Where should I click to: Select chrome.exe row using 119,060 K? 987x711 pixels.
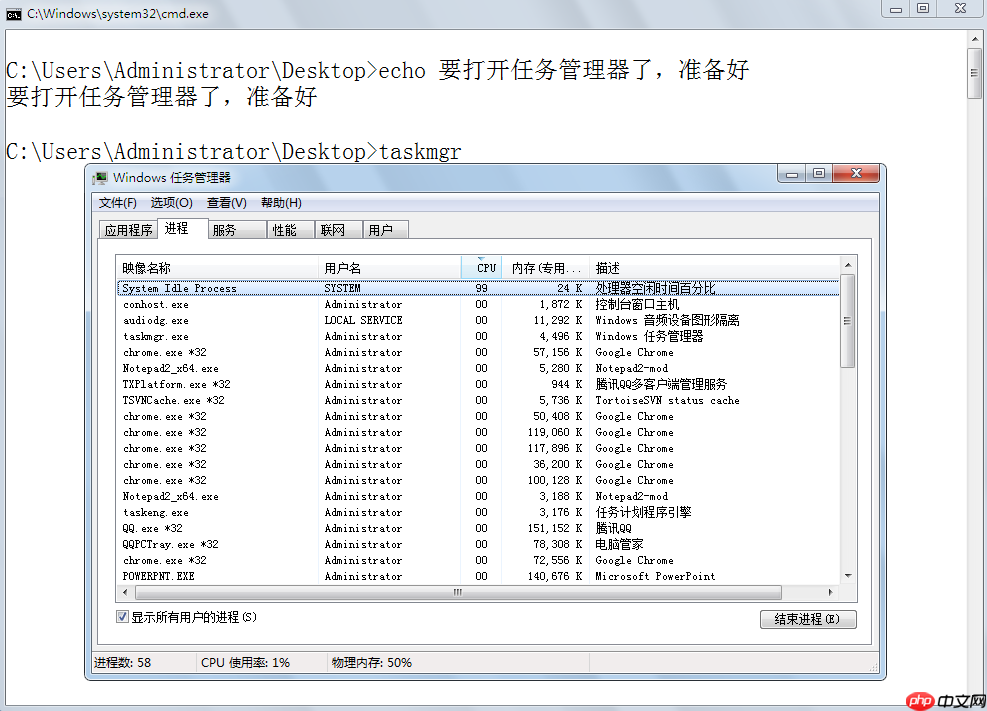(x=478, y=432)
